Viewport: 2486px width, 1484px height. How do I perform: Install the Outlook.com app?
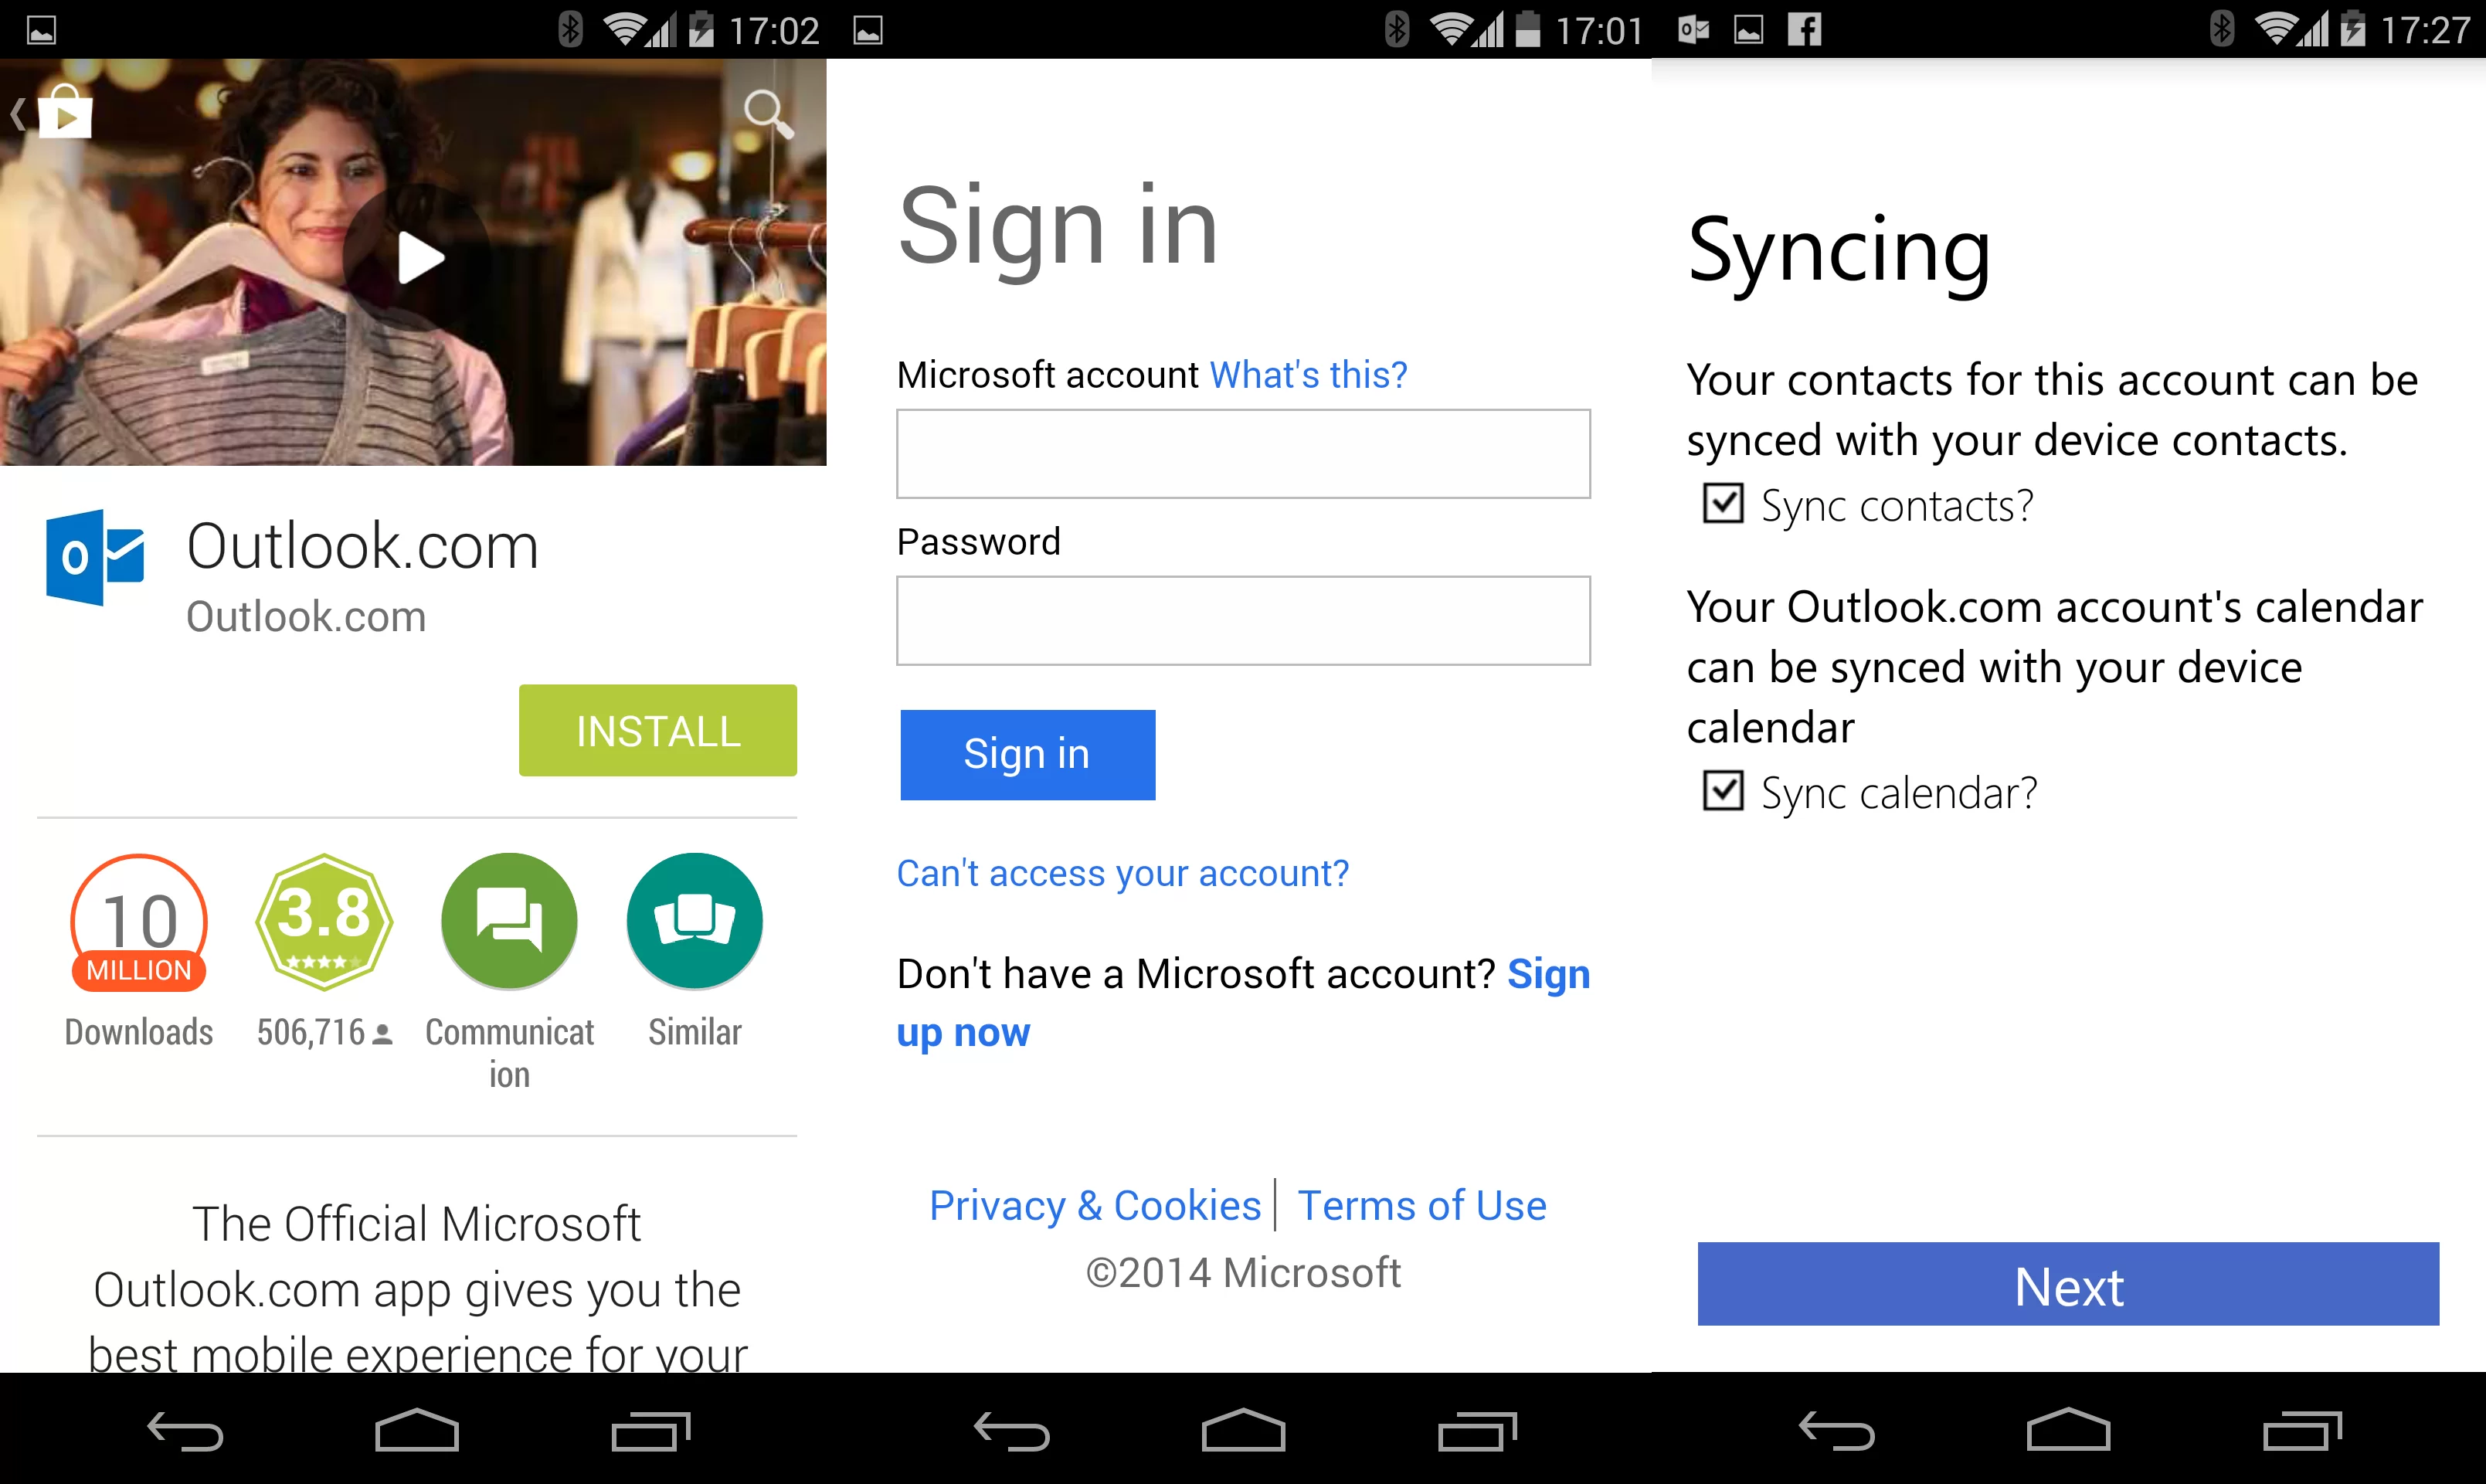[657, 730]
